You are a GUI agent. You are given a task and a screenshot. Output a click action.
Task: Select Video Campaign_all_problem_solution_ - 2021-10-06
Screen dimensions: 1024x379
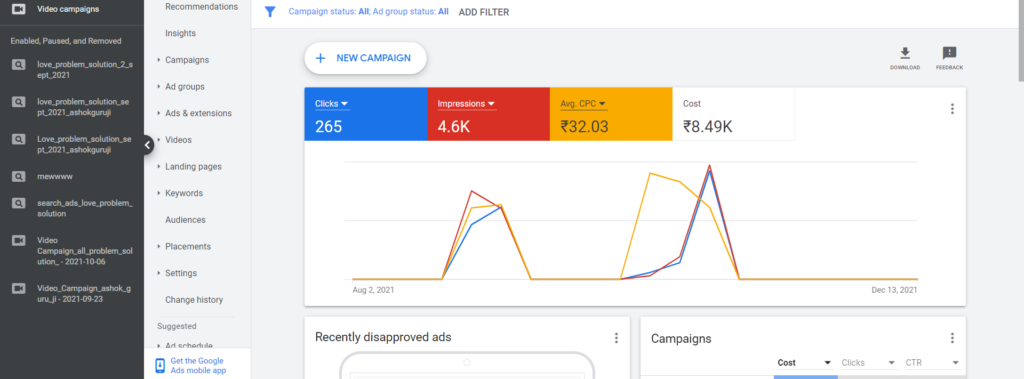pos(86,251)
